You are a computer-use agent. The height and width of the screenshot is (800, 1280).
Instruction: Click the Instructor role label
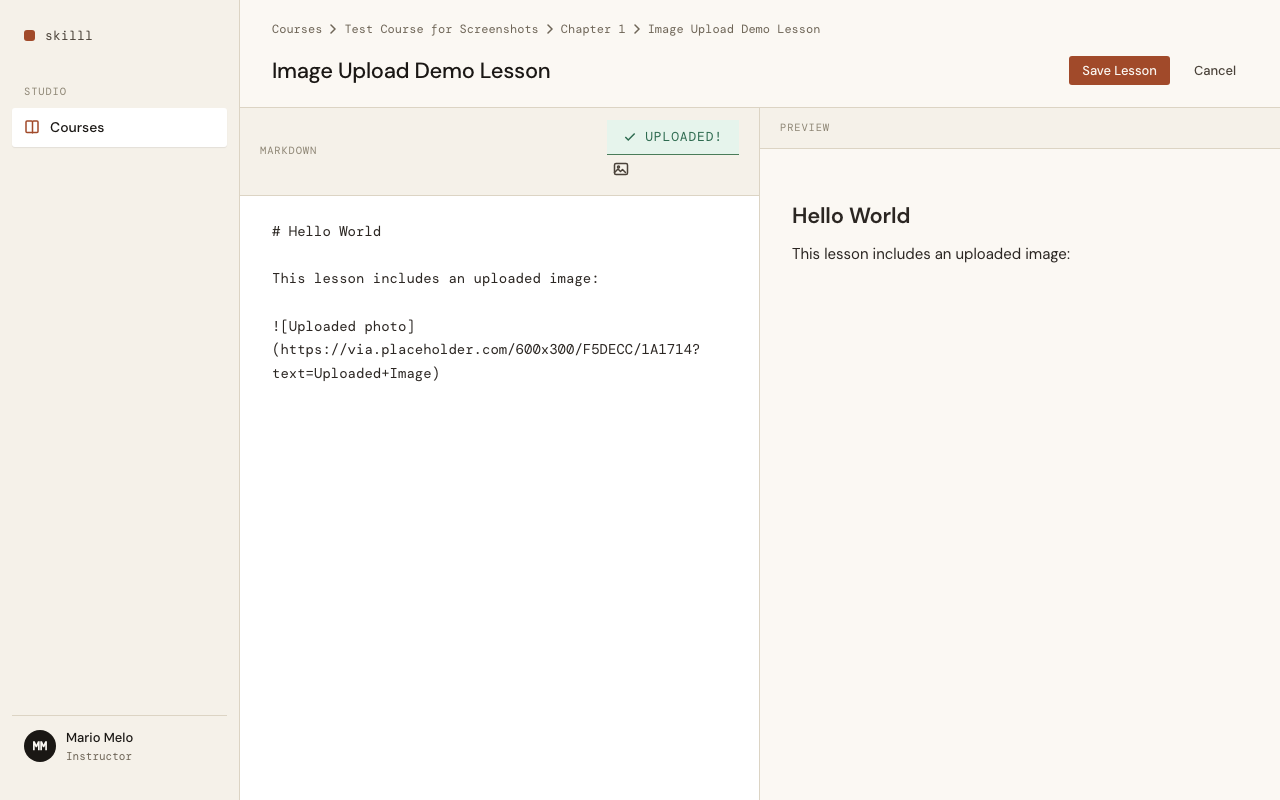99,757
